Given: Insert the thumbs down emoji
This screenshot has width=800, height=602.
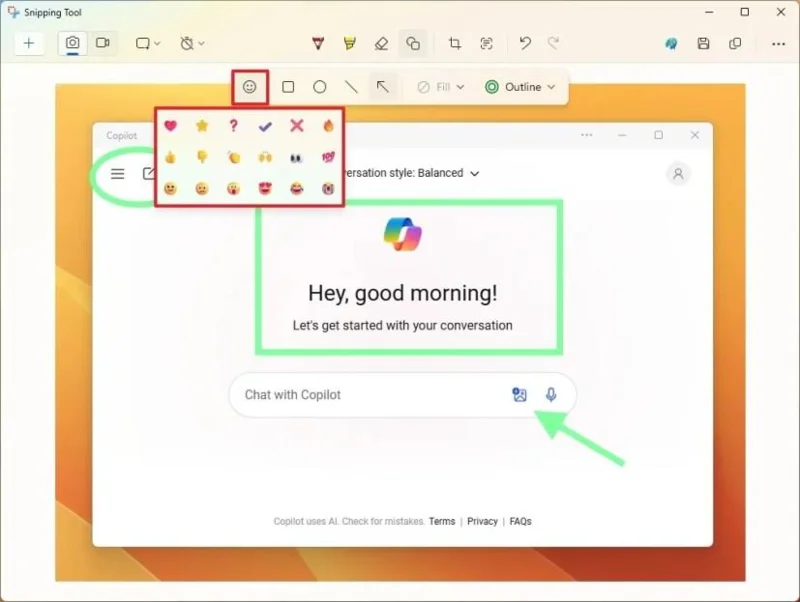Looking at the screenshot, I should click(202, 157).
